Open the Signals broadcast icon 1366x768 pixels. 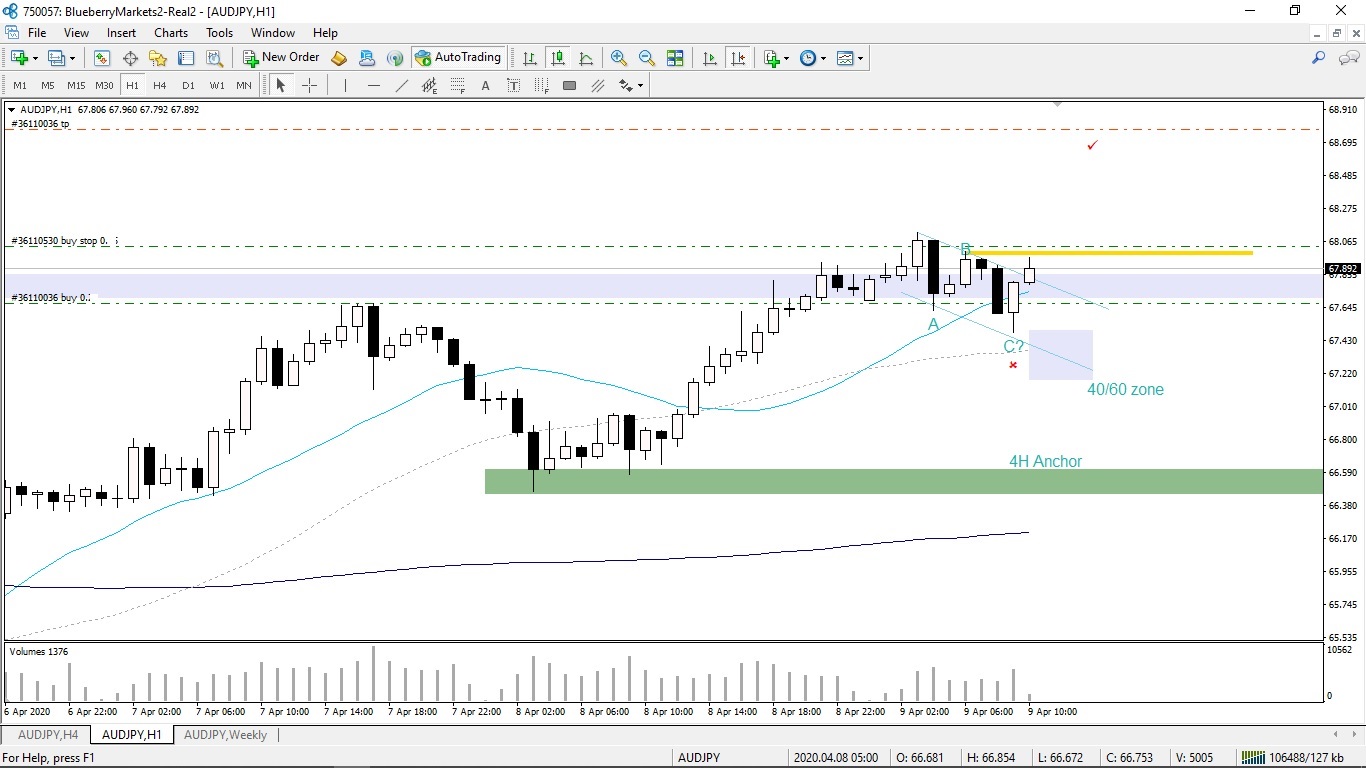pyautogui.click(x=395, y=58)
